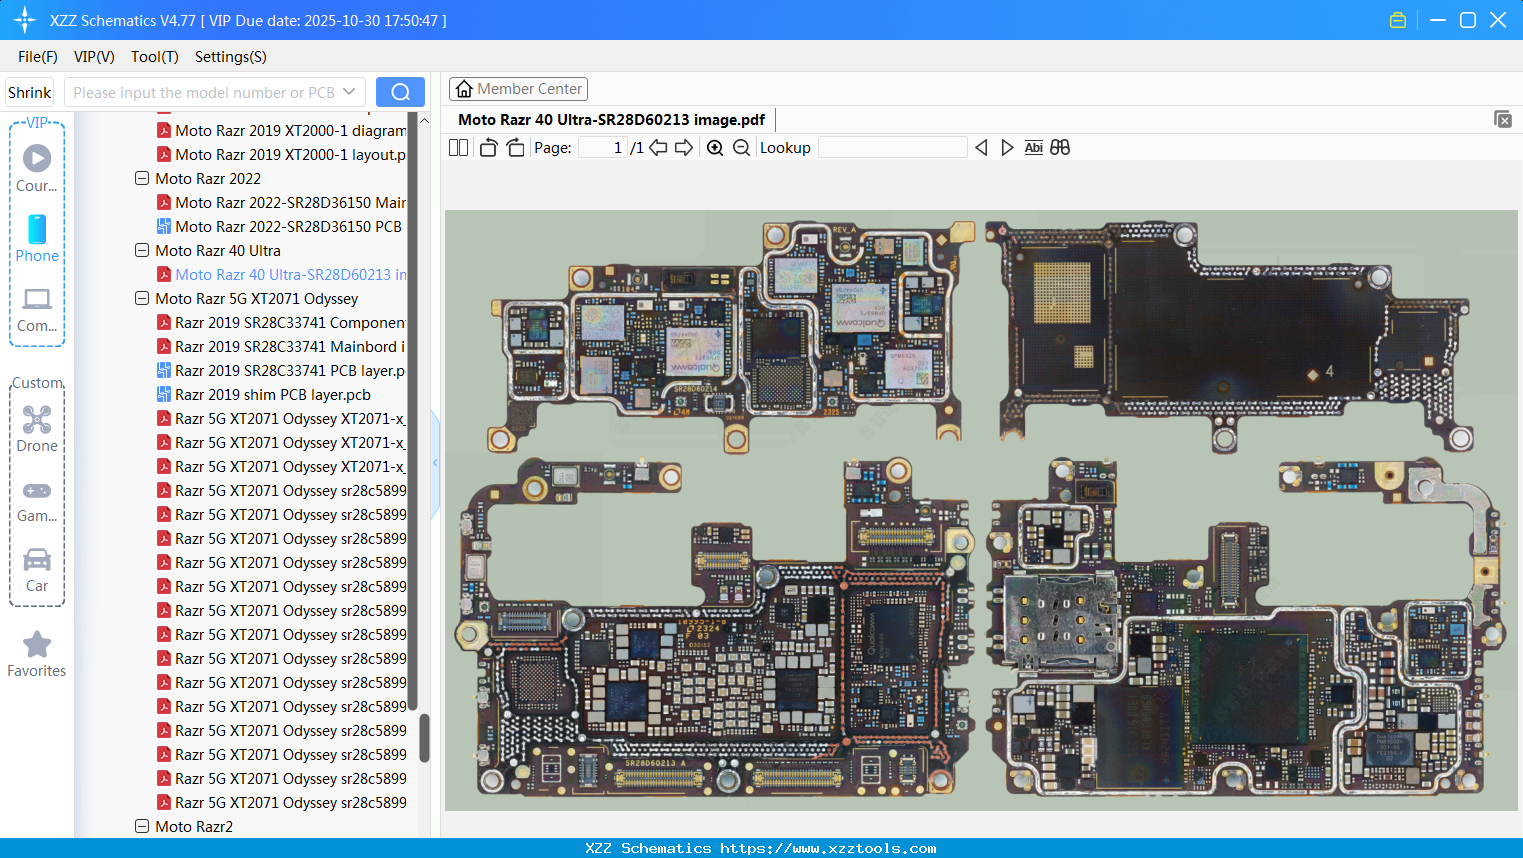Screen dimensions: 1523x858
Task: Open the Settings(S) menu
Action: click(231, 57)
